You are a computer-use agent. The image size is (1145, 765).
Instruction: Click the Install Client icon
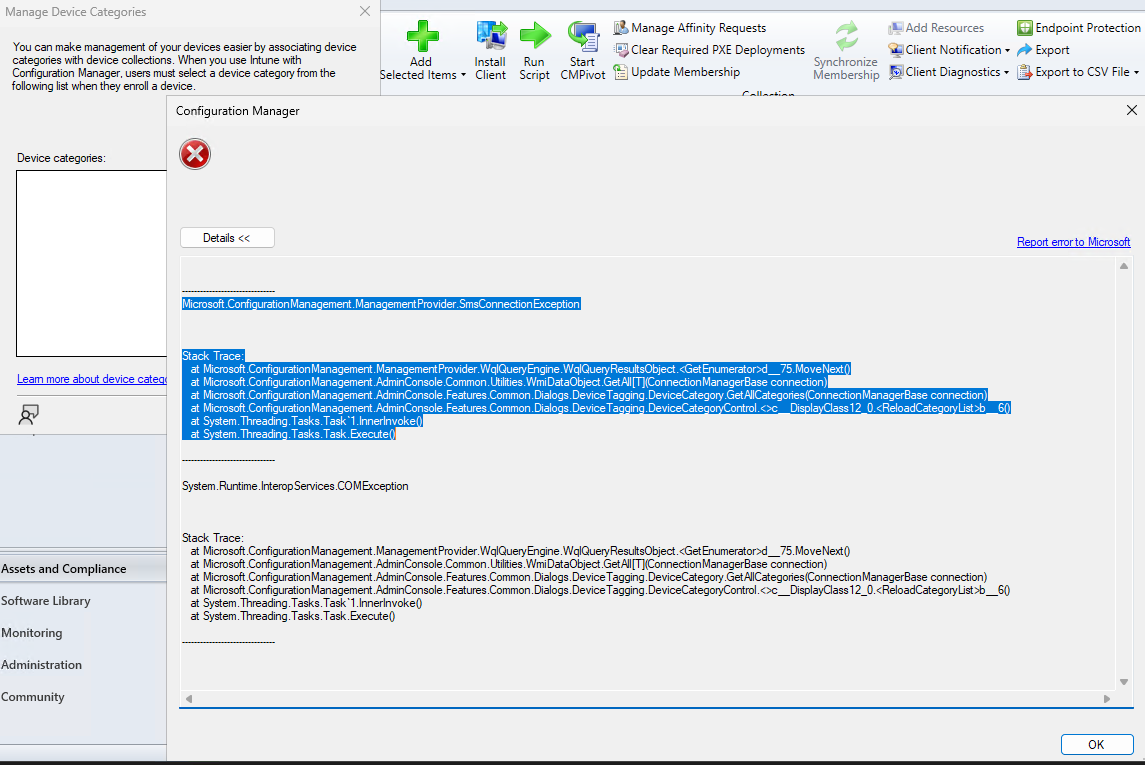[x=491, y=36]
